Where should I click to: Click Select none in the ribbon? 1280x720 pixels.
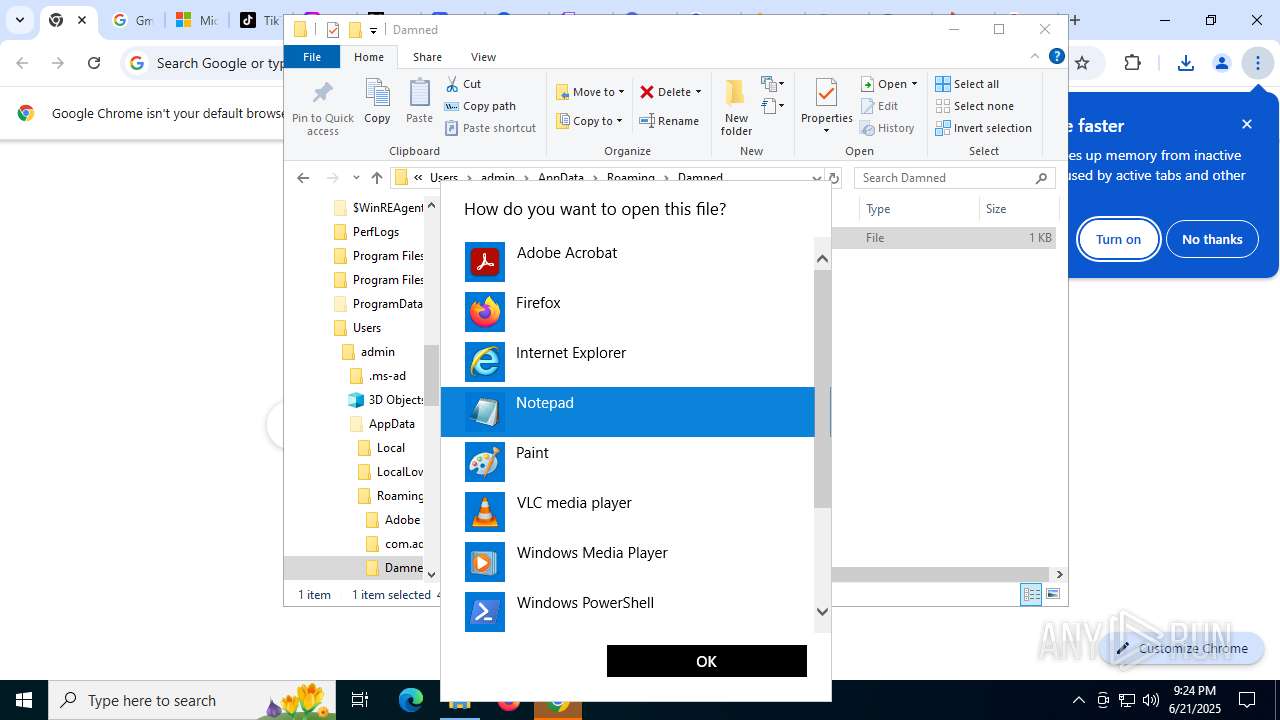click(x=974, y=106)
